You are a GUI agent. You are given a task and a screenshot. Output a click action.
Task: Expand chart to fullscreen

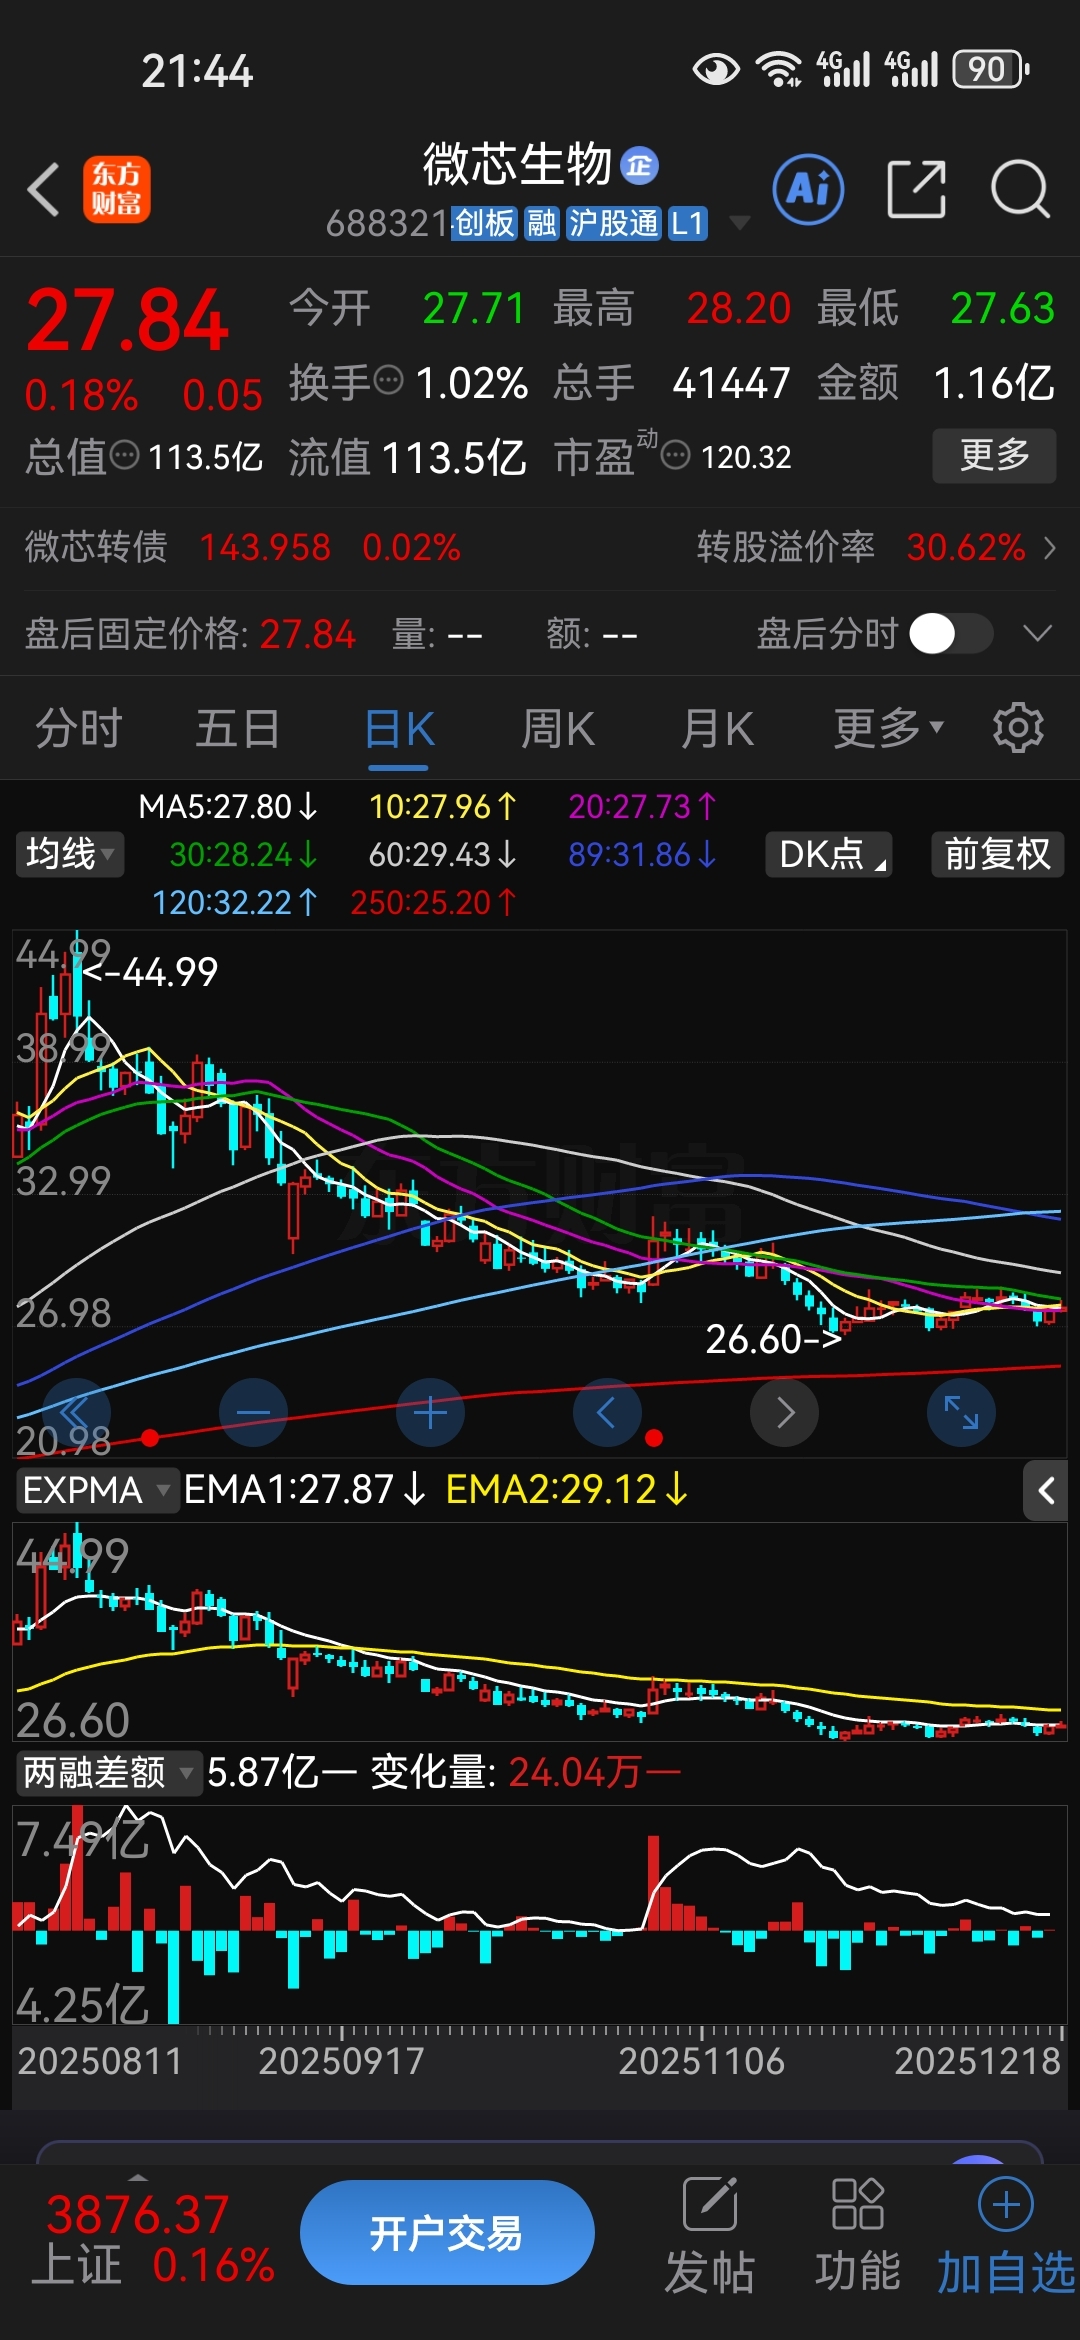[961, 1412]
